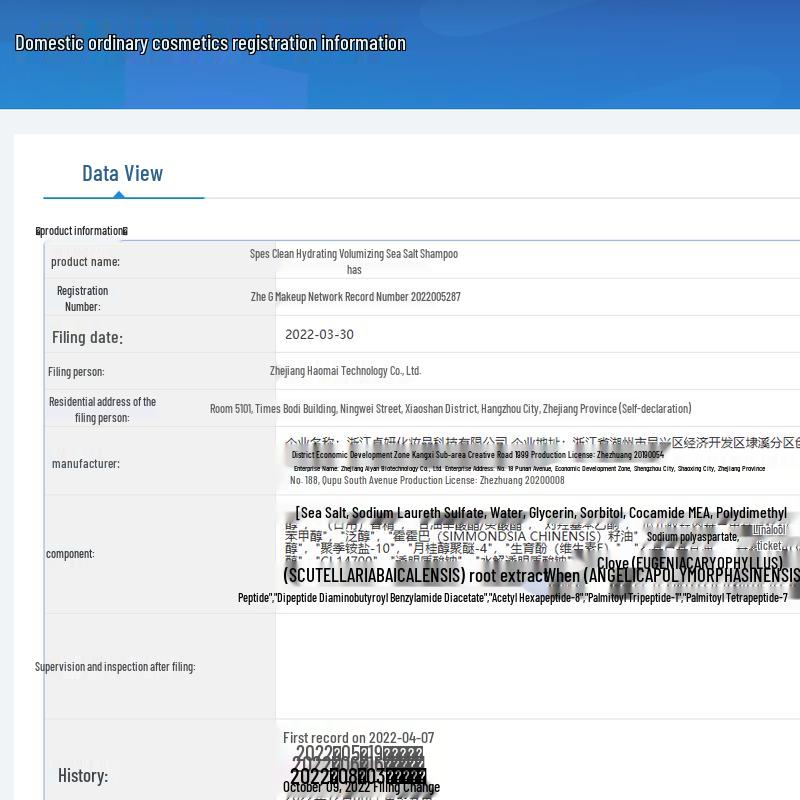Click the "component:" row label

[70, 554]
